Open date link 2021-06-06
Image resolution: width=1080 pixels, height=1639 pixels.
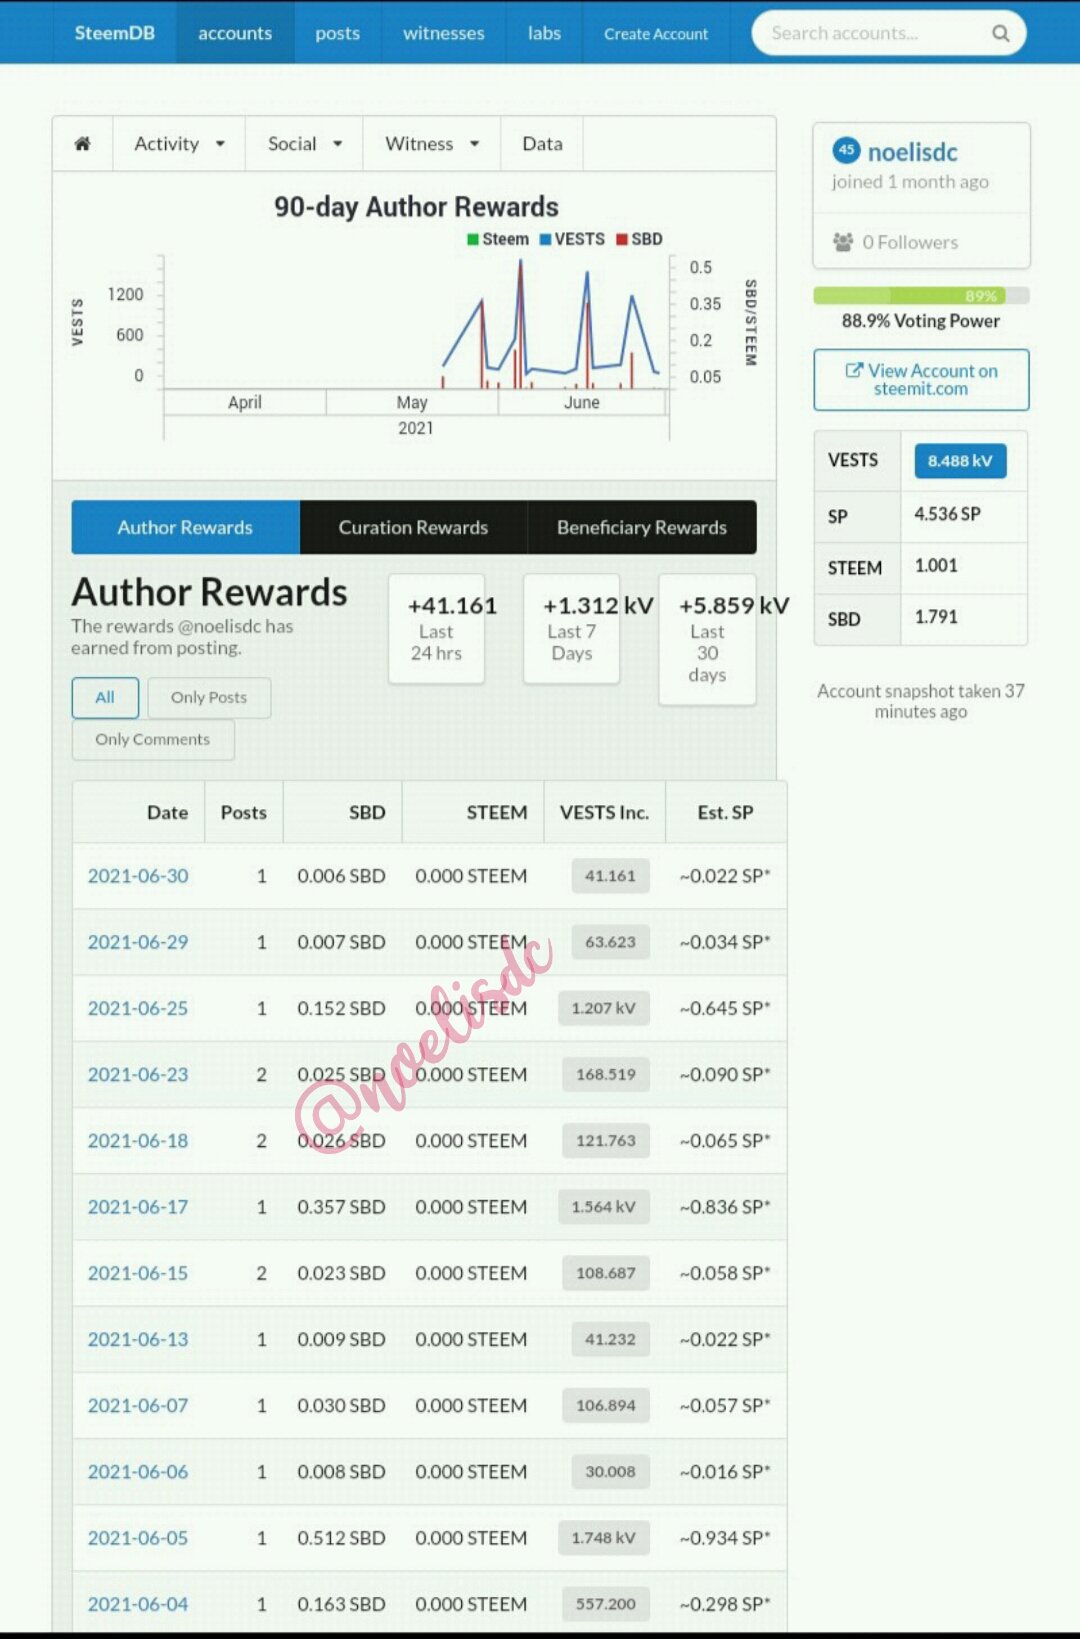click(x=138, y=1472)
